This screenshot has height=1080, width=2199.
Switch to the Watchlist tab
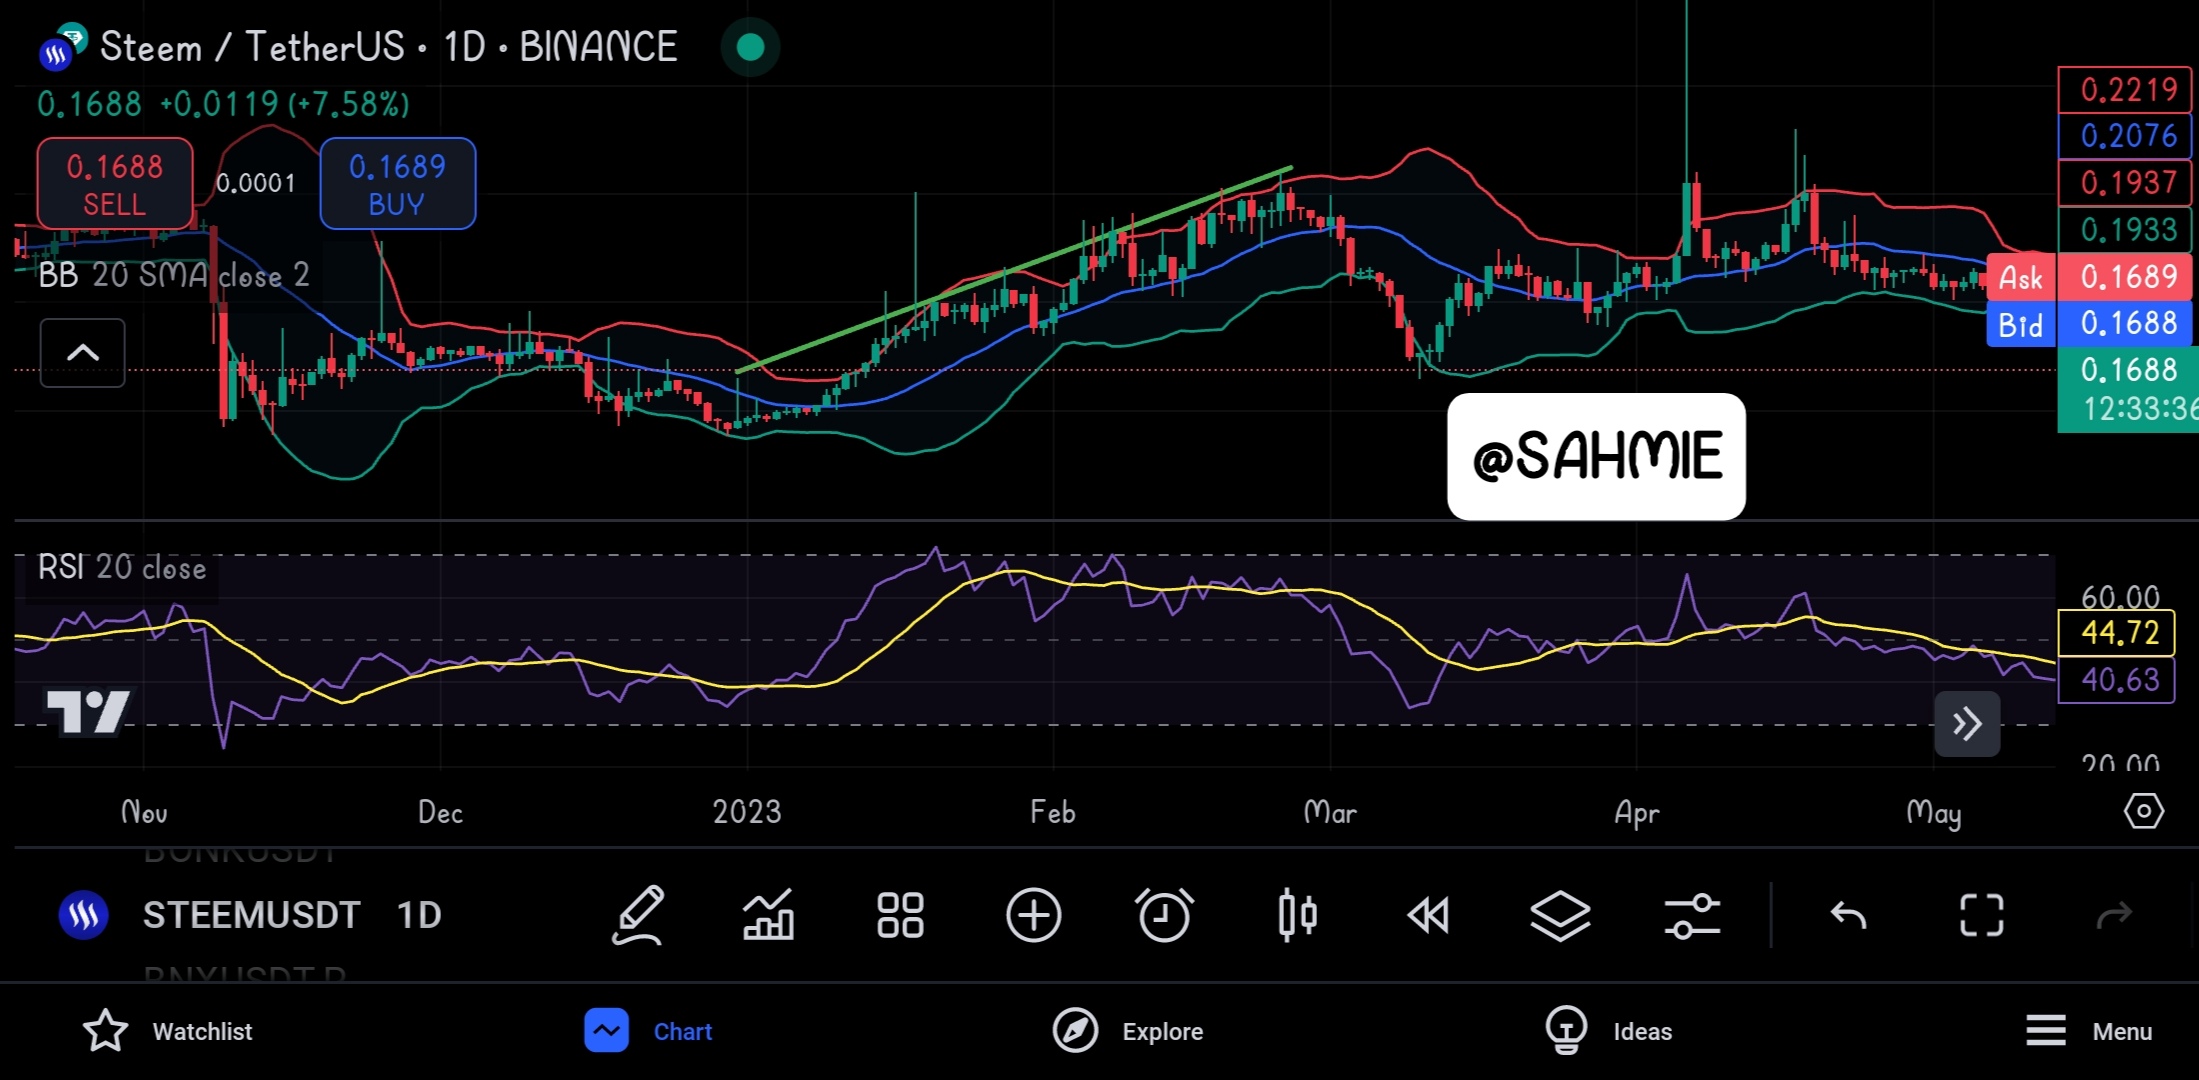(x=168, y=1031)
